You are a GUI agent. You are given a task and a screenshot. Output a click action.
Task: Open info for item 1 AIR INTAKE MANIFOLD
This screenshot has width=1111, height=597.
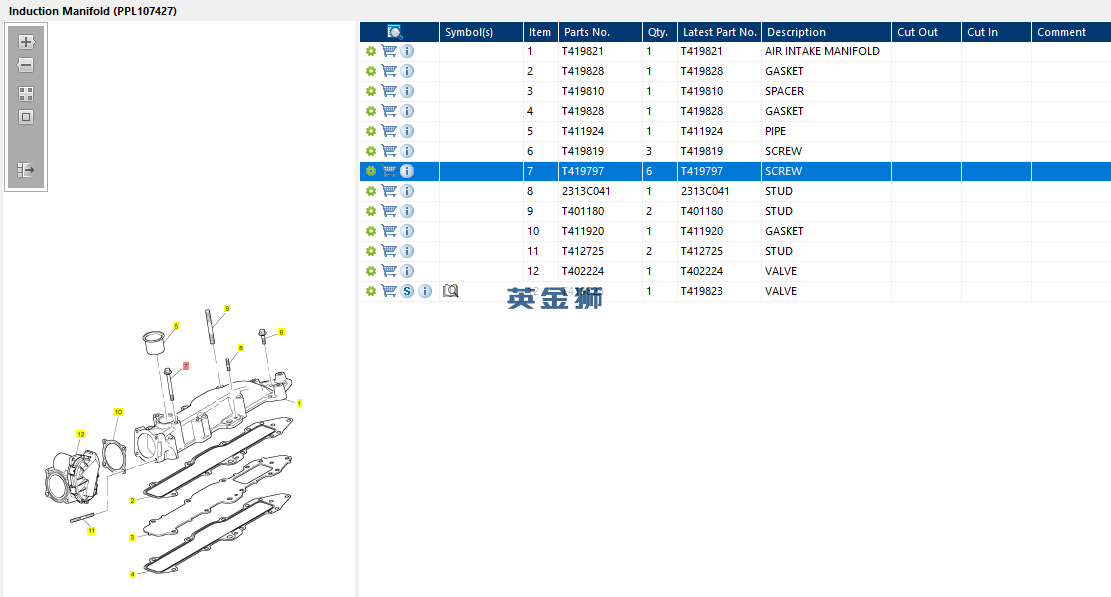[x=407, y=51]
